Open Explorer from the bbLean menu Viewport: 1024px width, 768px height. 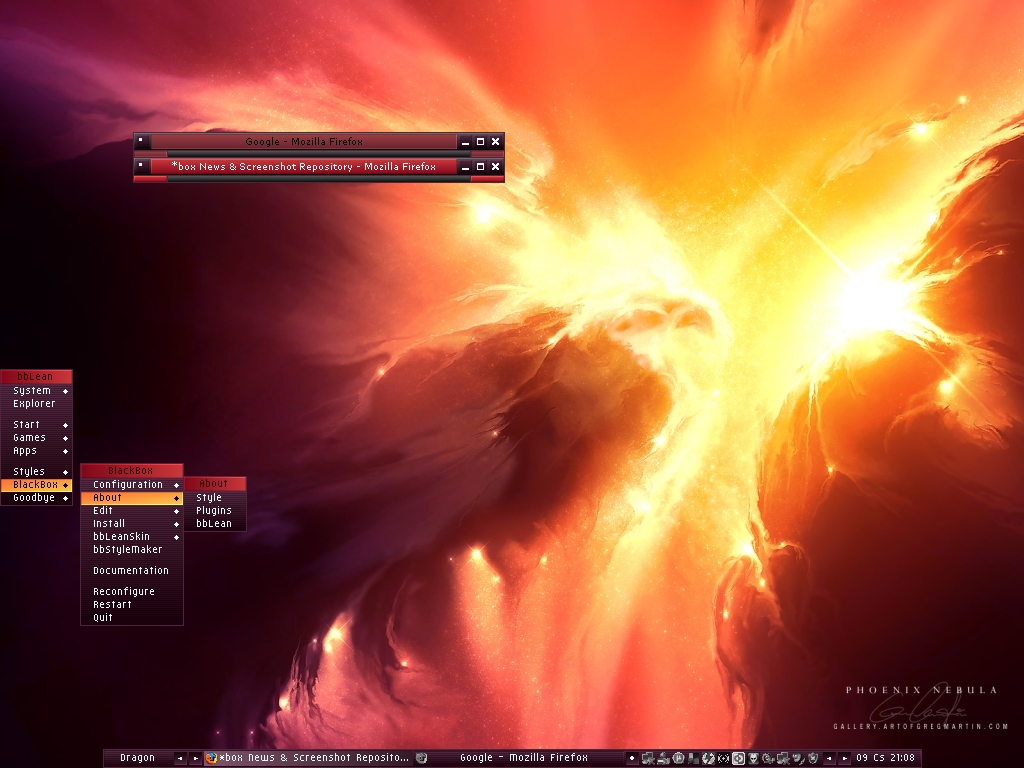[x=37, y=404]
